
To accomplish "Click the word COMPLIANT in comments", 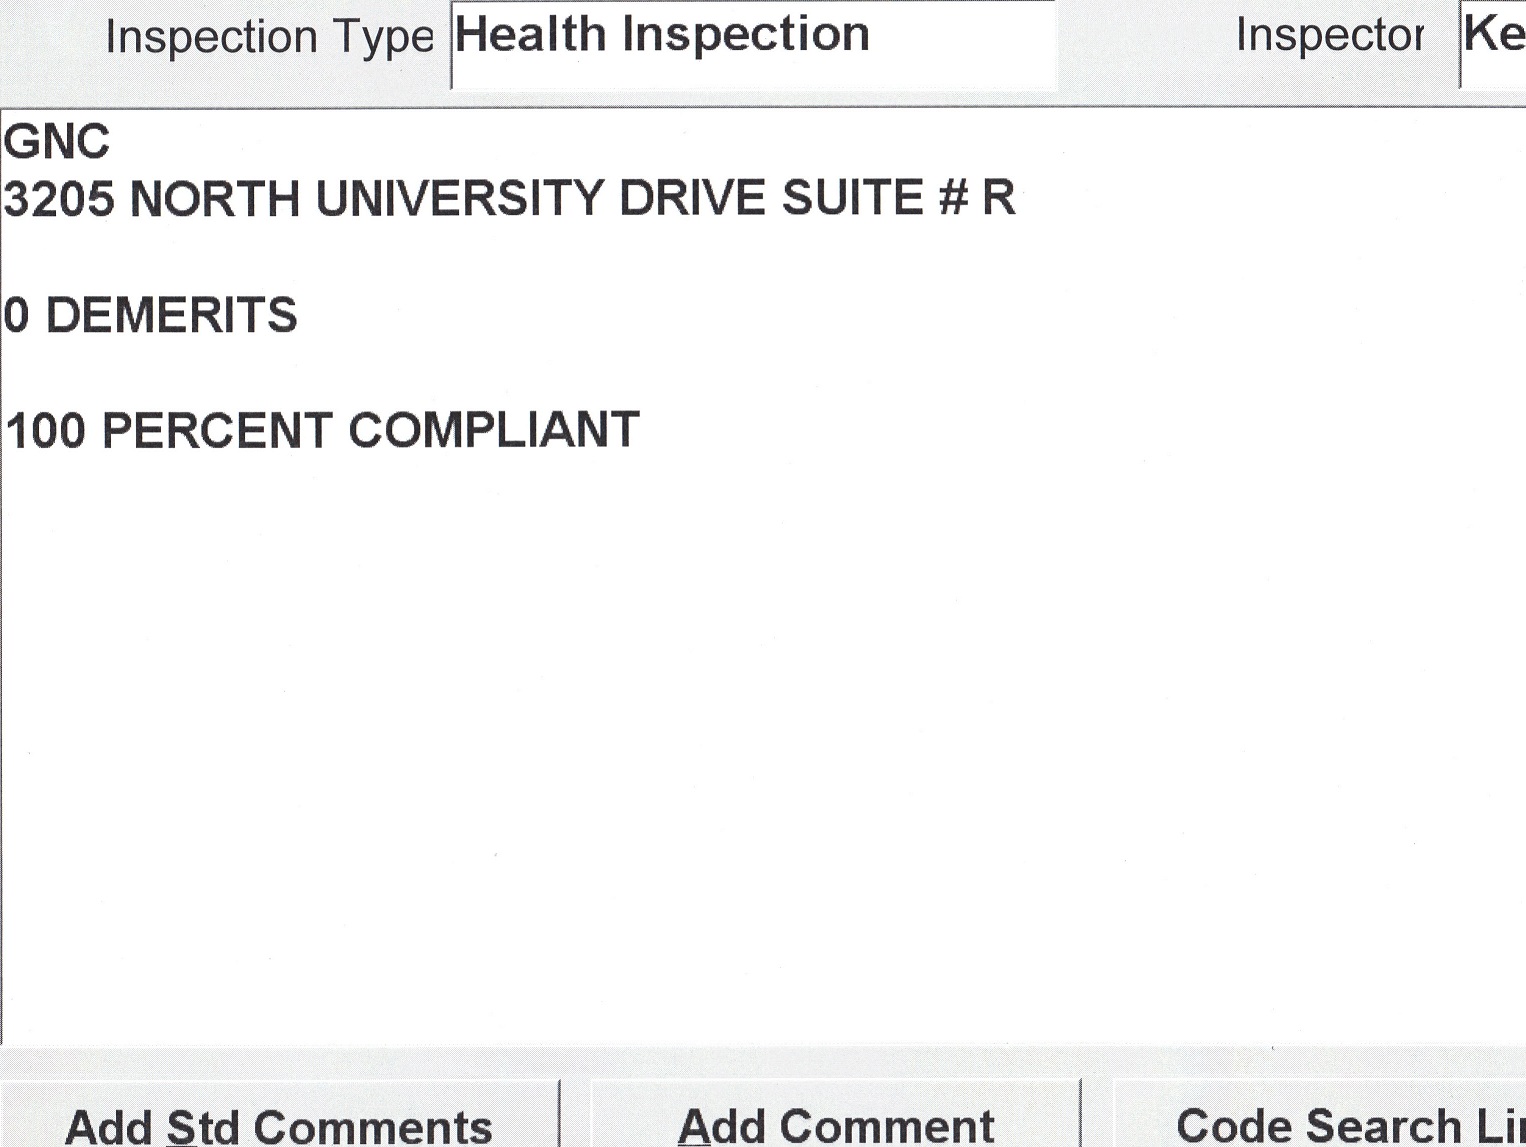I will 493,431.
